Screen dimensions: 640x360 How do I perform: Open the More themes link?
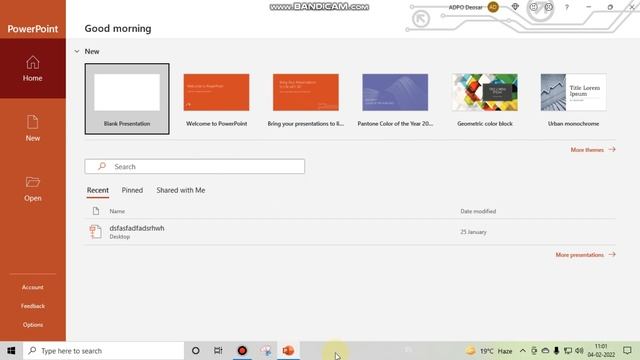(x=593, y=150)
